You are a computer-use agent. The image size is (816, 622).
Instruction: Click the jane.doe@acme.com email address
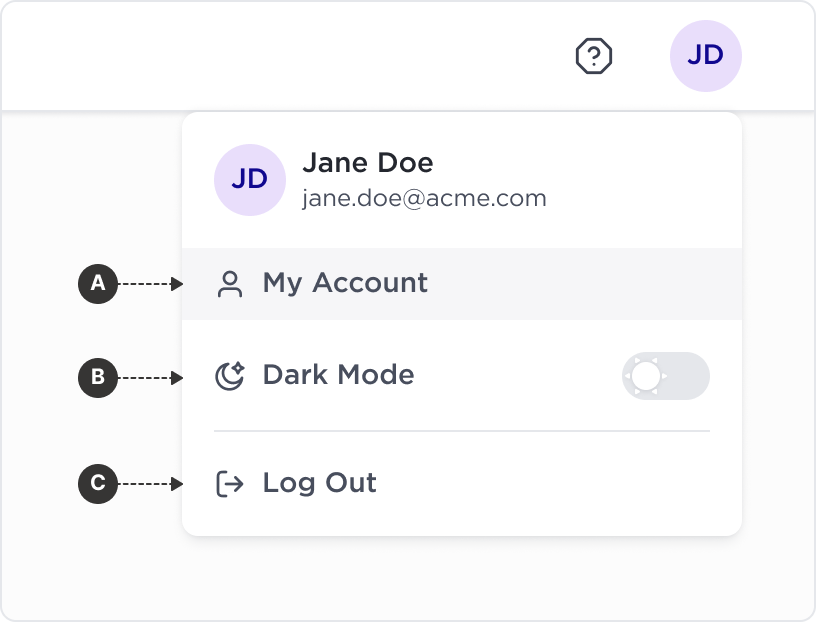(x=424, y=198)
